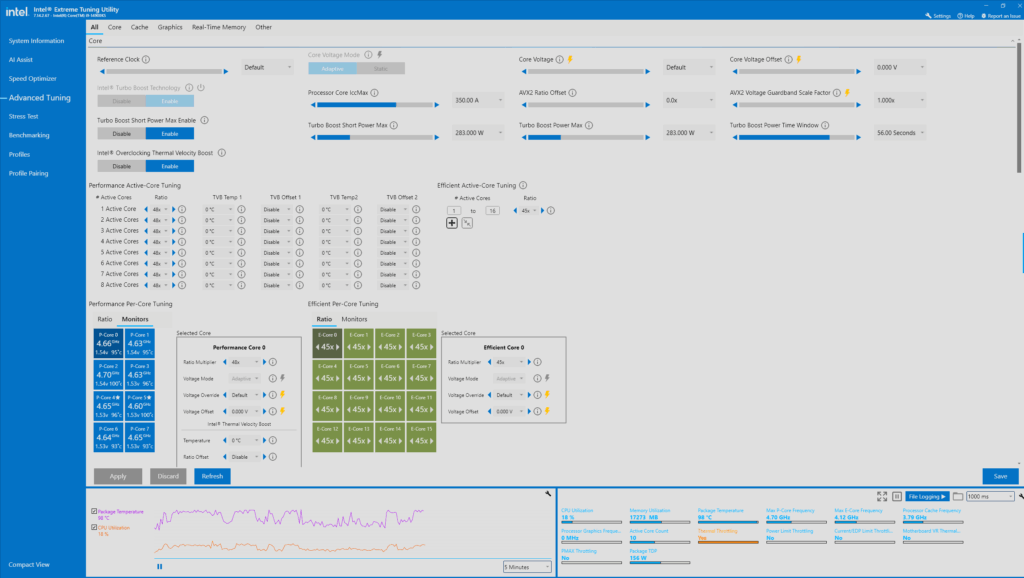Add an efficient active-core group with plus icon

(x=452, y=223)
